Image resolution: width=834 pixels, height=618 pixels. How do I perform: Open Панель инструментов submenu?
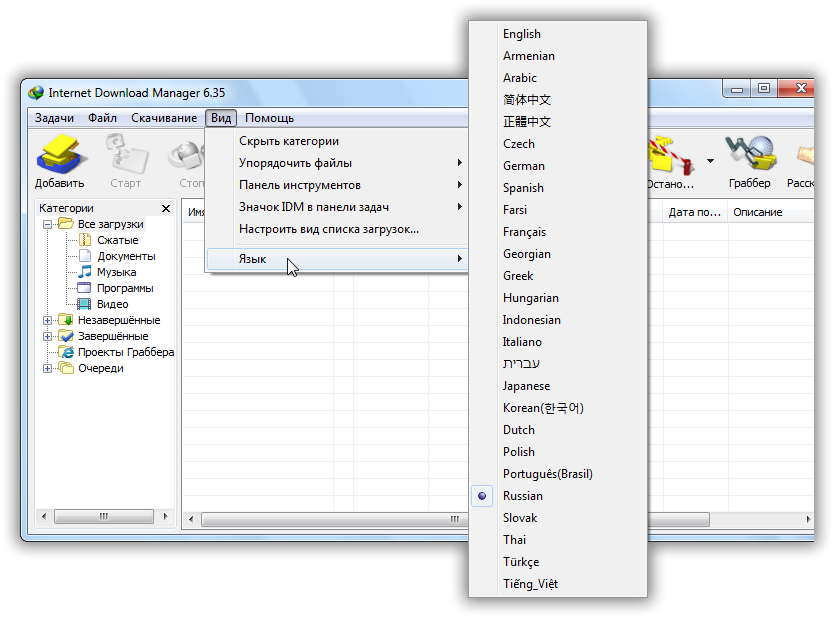337,185
